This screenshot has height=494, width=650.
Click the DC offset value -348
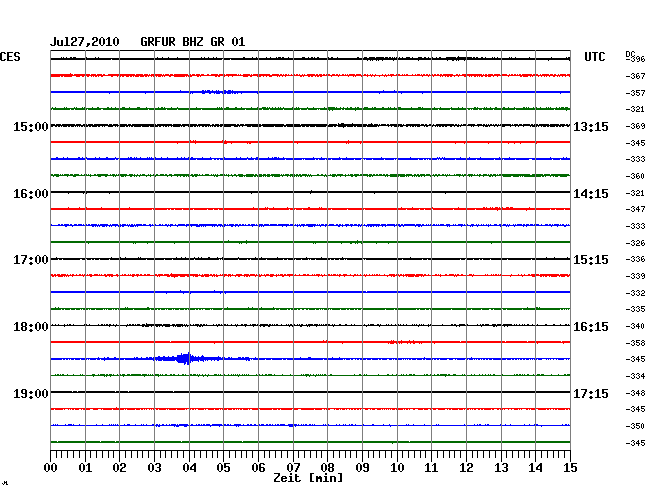pyautogui.click(x=635, y=393)
